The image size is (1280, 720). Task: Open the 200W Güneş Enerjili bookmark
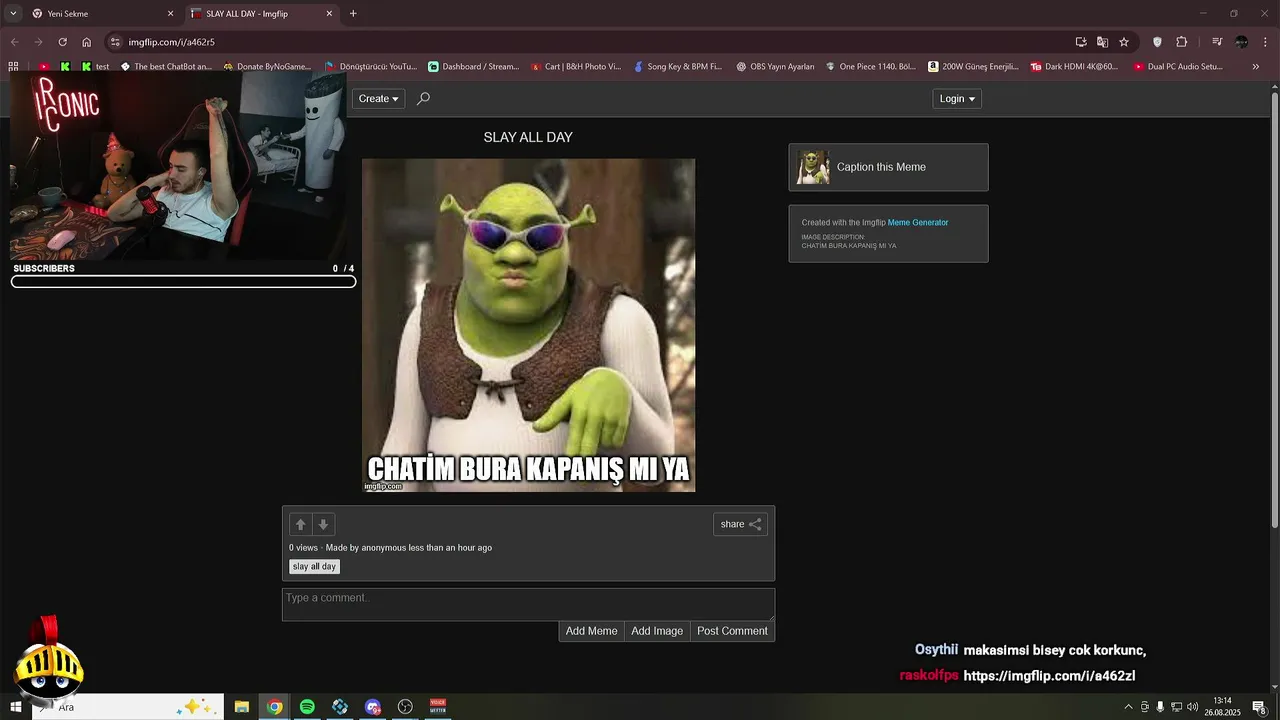point(973,67)
